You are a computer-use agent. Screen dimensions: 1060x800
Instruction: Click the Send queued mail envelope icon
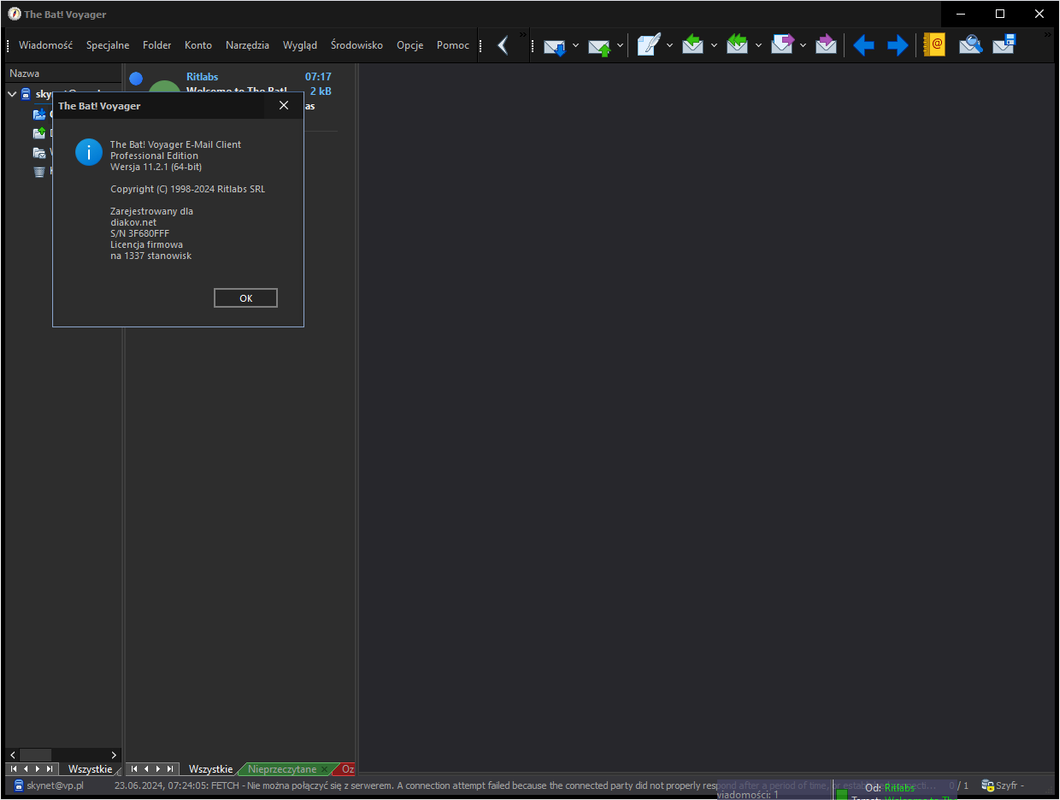599,46
